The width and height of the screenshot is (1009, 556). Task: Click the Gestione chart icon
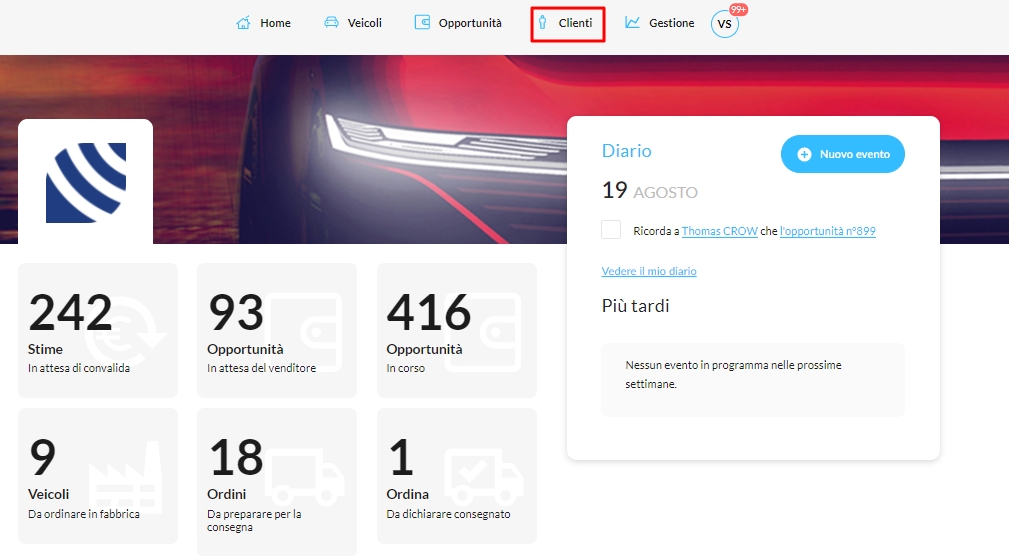coord(633,23)
